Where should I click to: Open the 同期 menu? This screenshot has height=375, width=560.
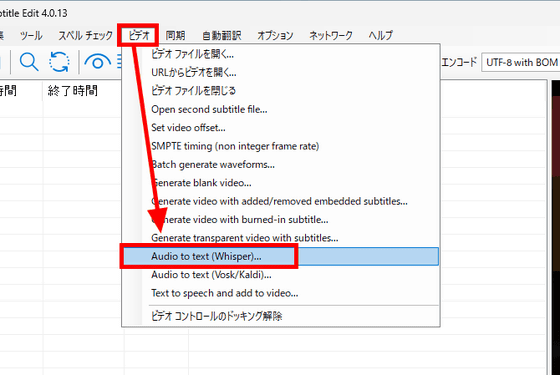175,35
